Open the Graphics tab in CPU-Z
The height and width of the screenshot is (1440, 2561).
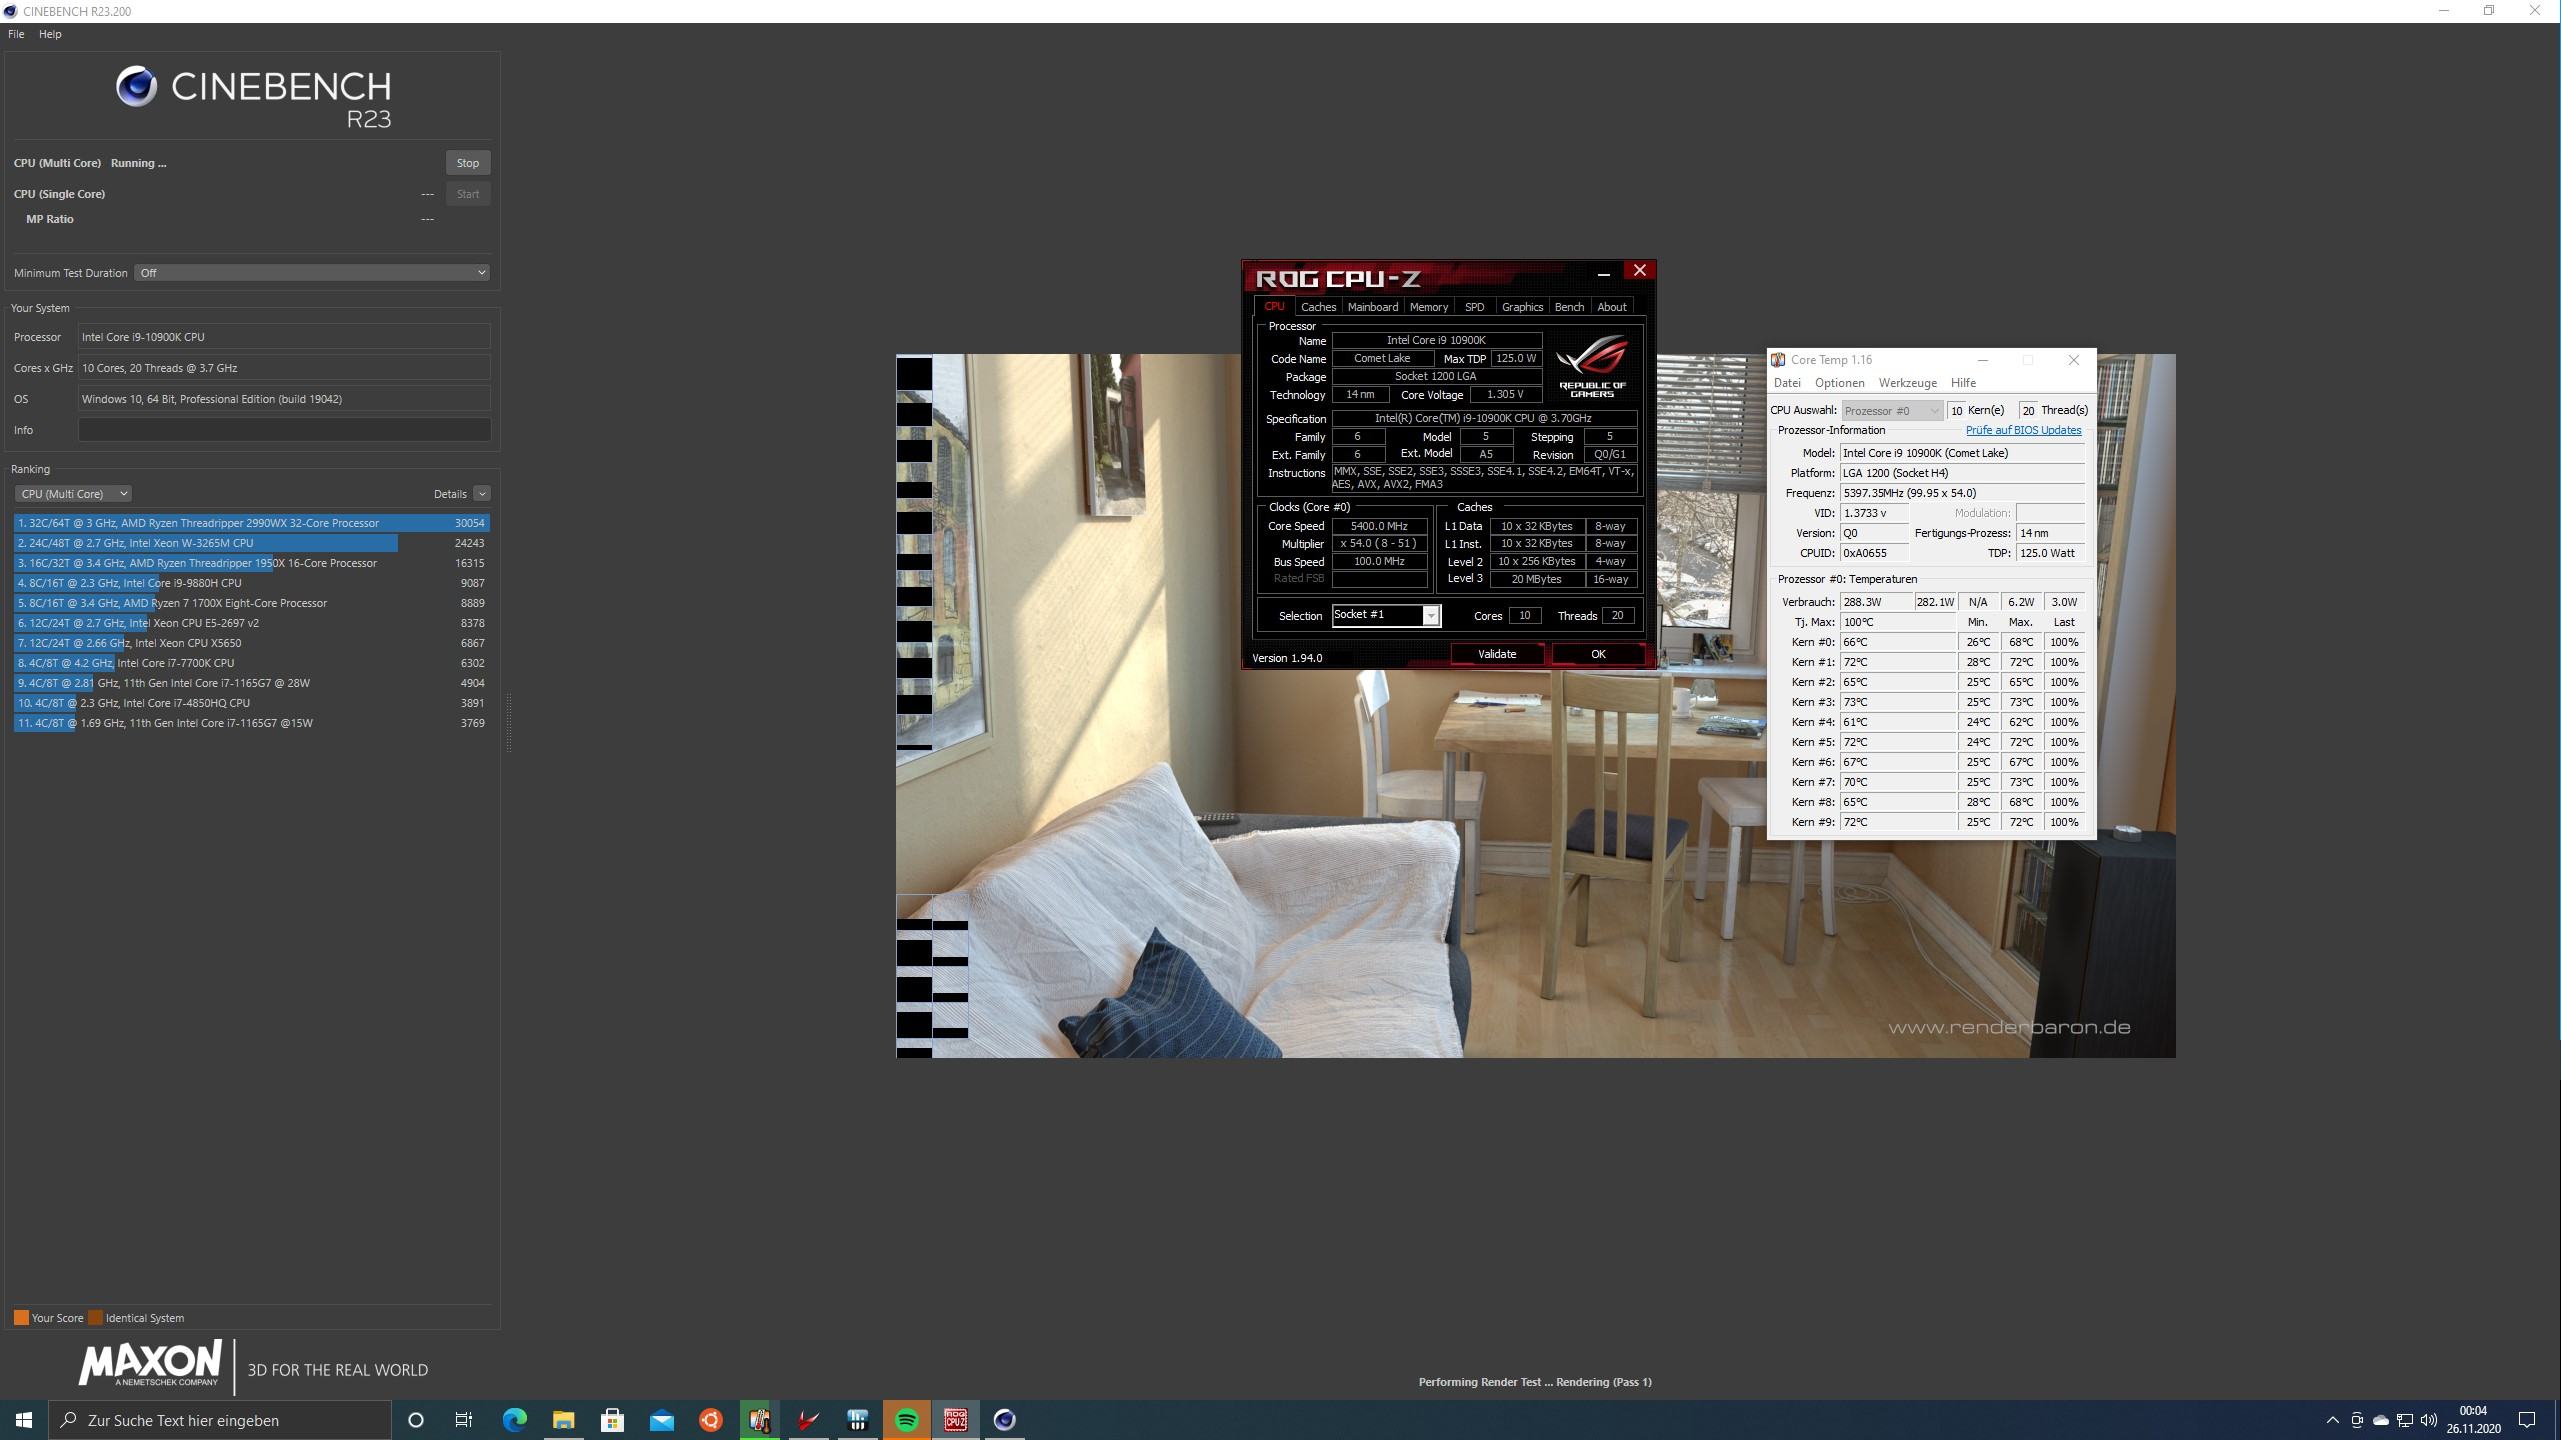click(x=1522, y=307)
